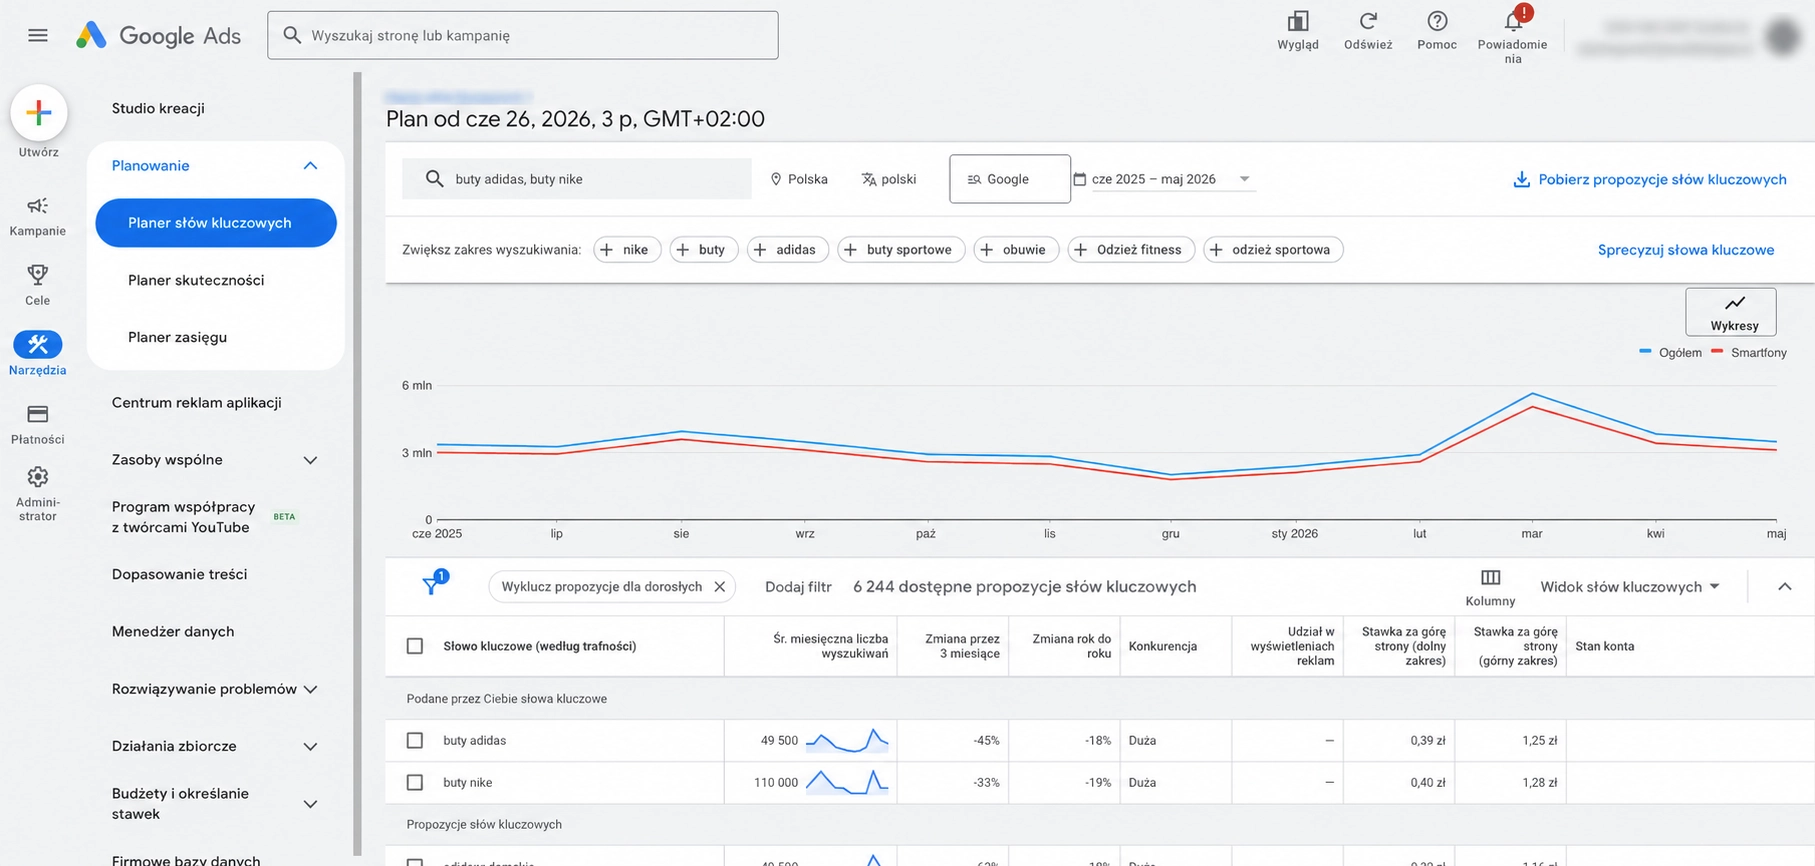Viewport: 1815px width, 866px height.
Task: Open Dopasowanie treści
Action: pyautogui.click(x=179, y=574)
